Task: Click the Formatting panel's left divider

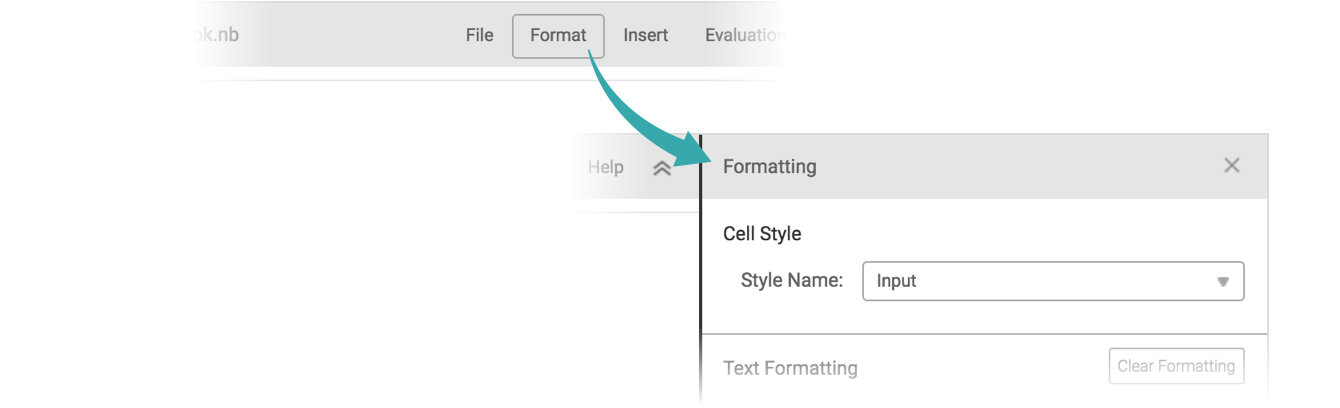Action: 701,270
